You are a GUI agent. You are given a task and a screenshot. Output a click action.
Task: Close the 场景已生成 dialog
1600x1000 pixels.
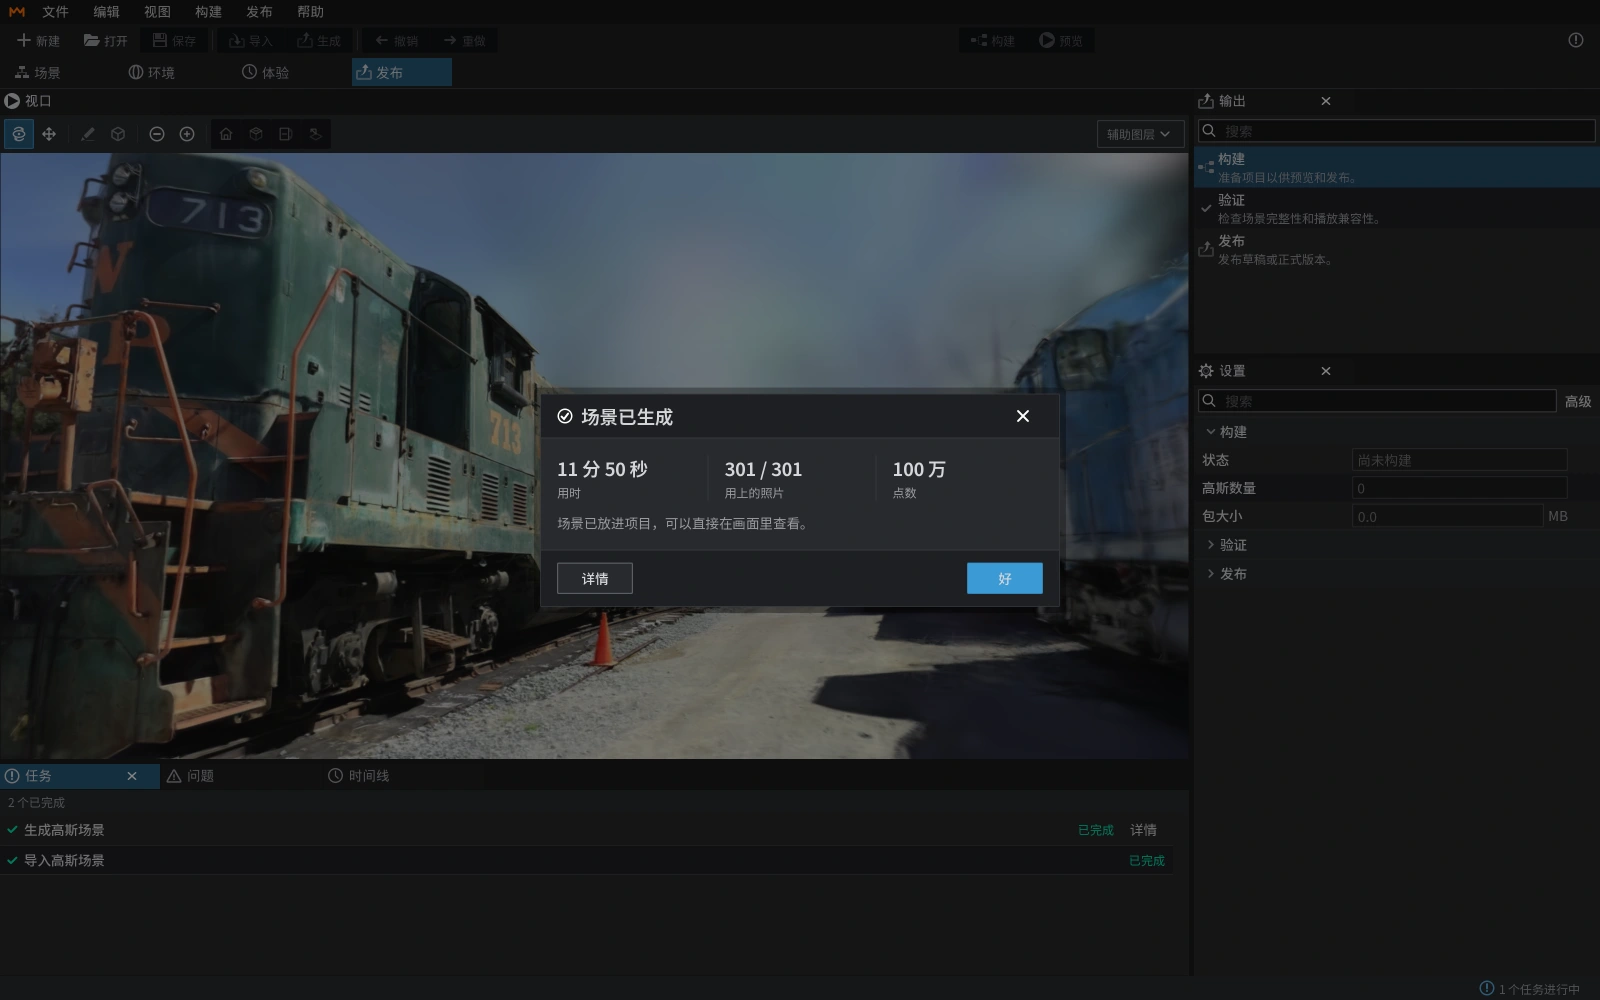[x=1023, y=416]
